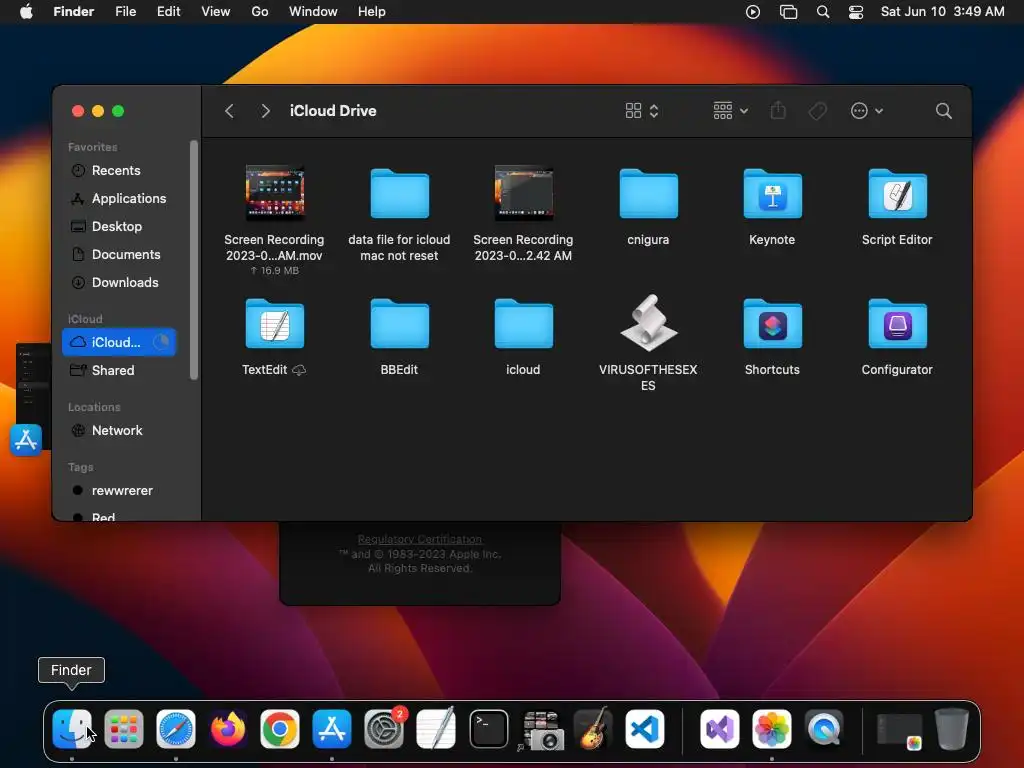Open the Go menu

coord(260,12)
